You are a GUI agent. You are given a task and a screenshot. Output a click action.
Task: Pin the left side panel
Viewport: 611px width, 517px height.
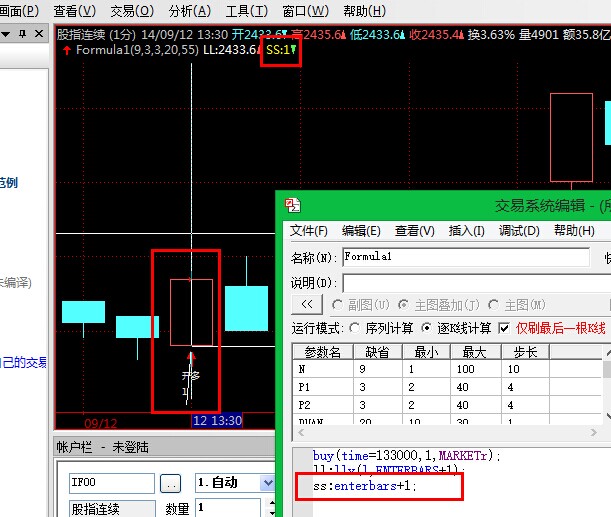pos(23,34)
